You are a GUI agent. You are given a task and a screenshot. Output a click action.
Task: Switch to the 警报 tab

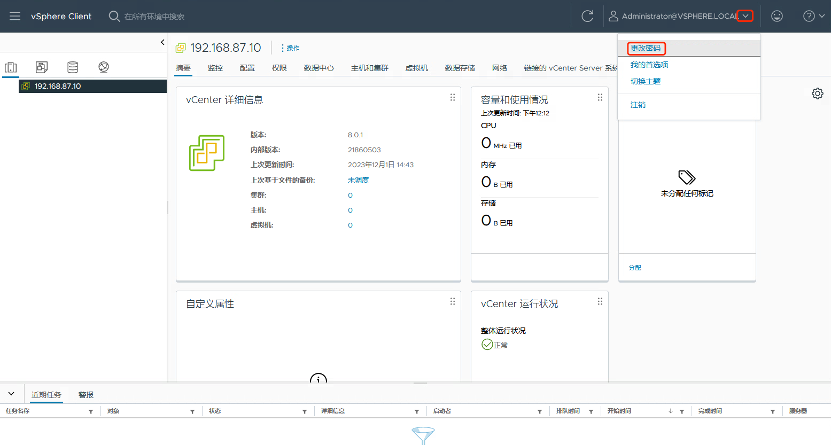tap(86, 395)
